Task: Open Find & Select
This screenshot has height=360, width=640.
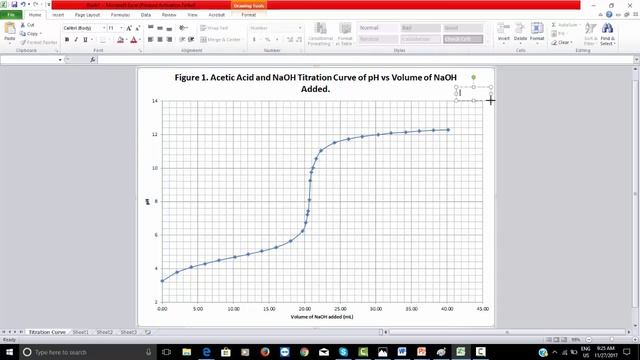Action: pyautogui.click(x=607, y=33)
